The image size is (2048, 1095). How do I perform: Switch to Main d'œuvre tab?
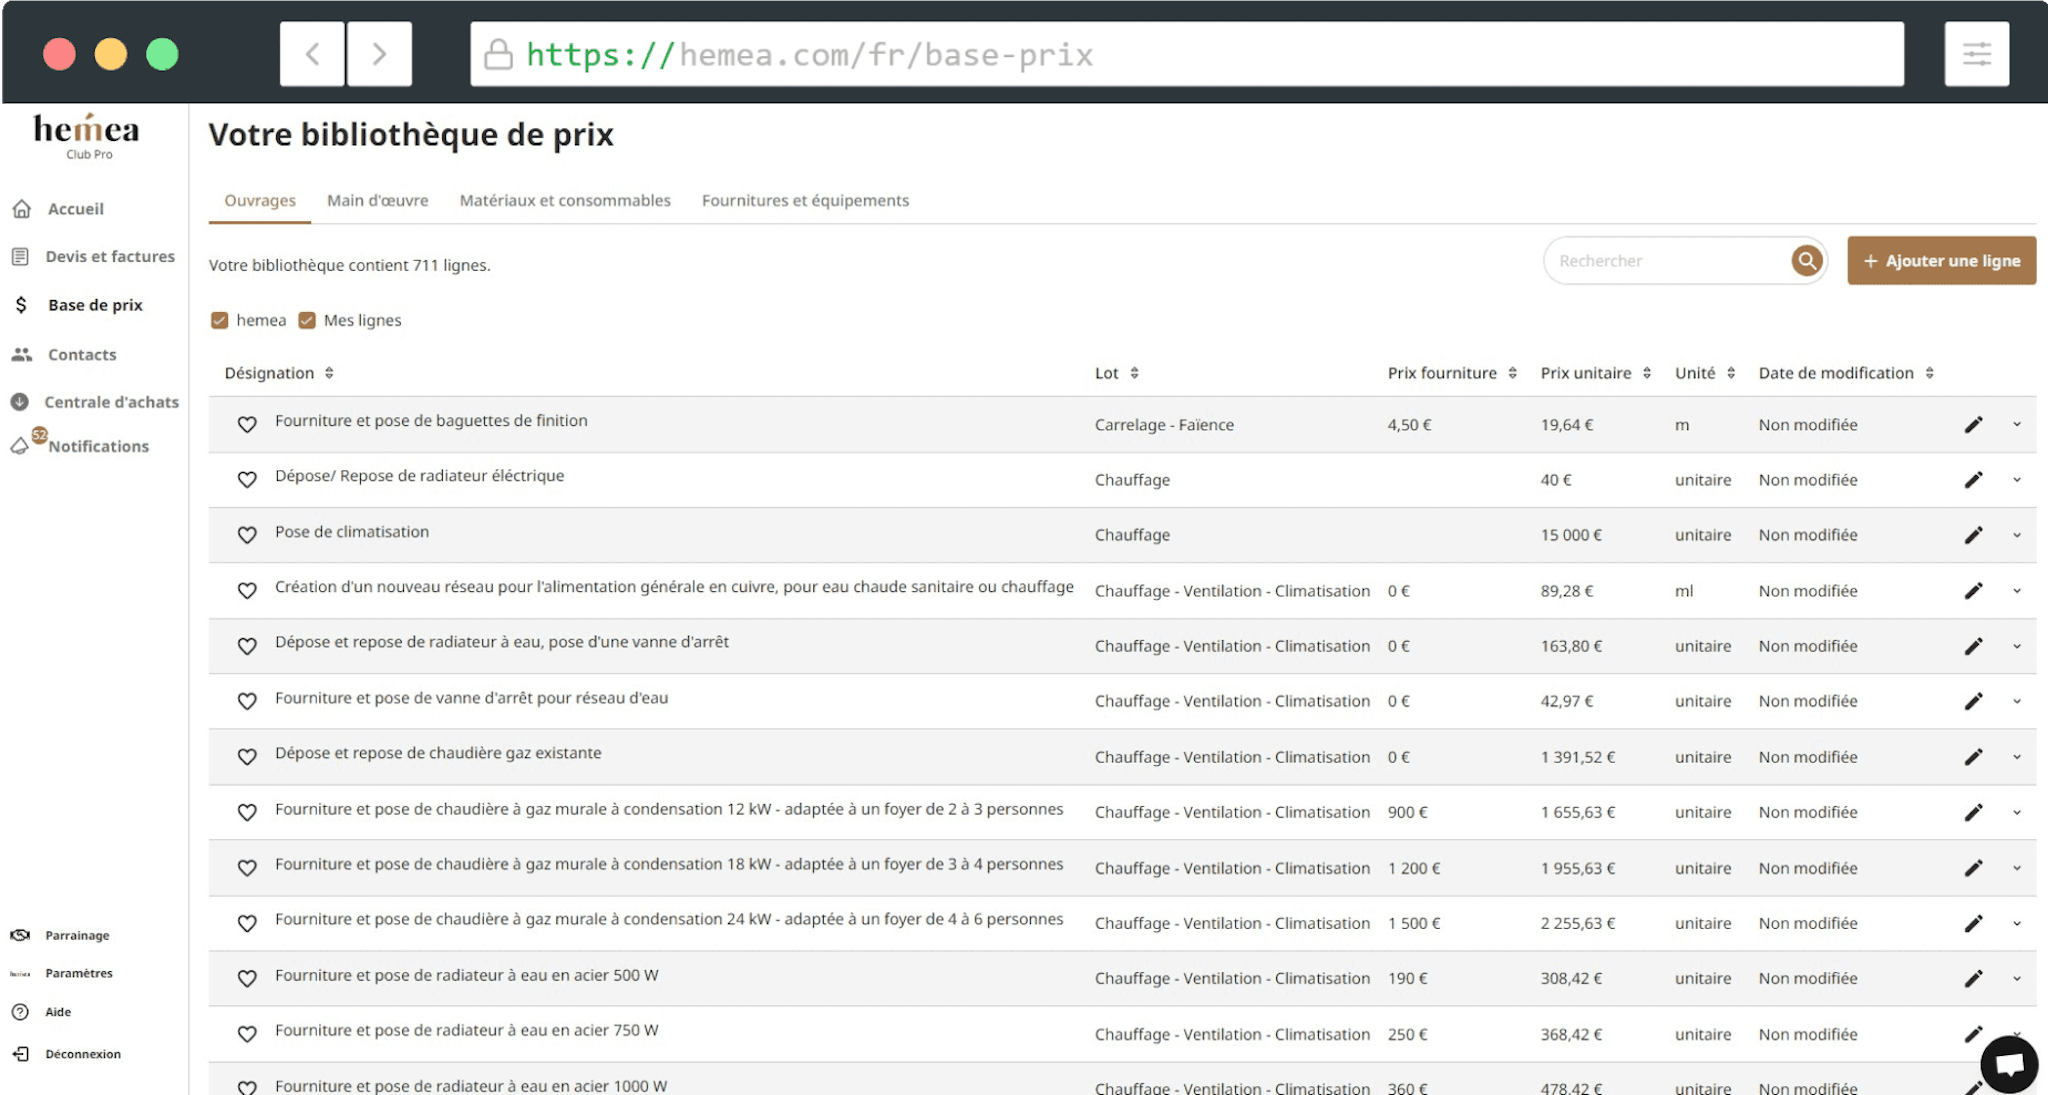(x=377, y=200)
